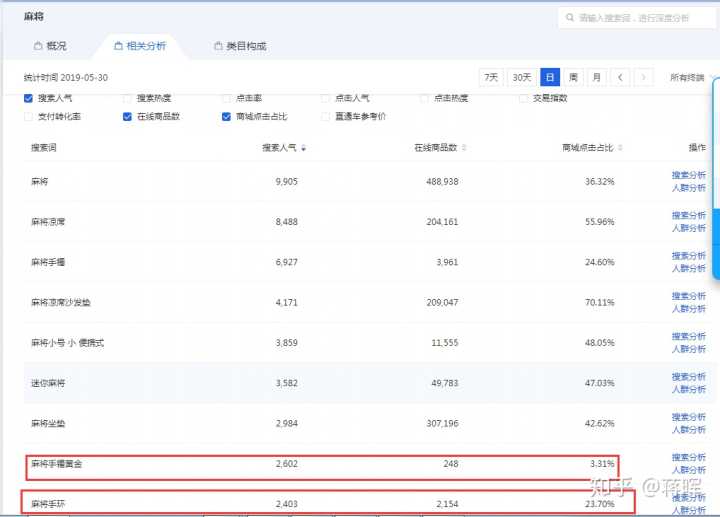720x517 pixels.
Task: Switch to the 概况 tab
Action: [x=50, y=46]
